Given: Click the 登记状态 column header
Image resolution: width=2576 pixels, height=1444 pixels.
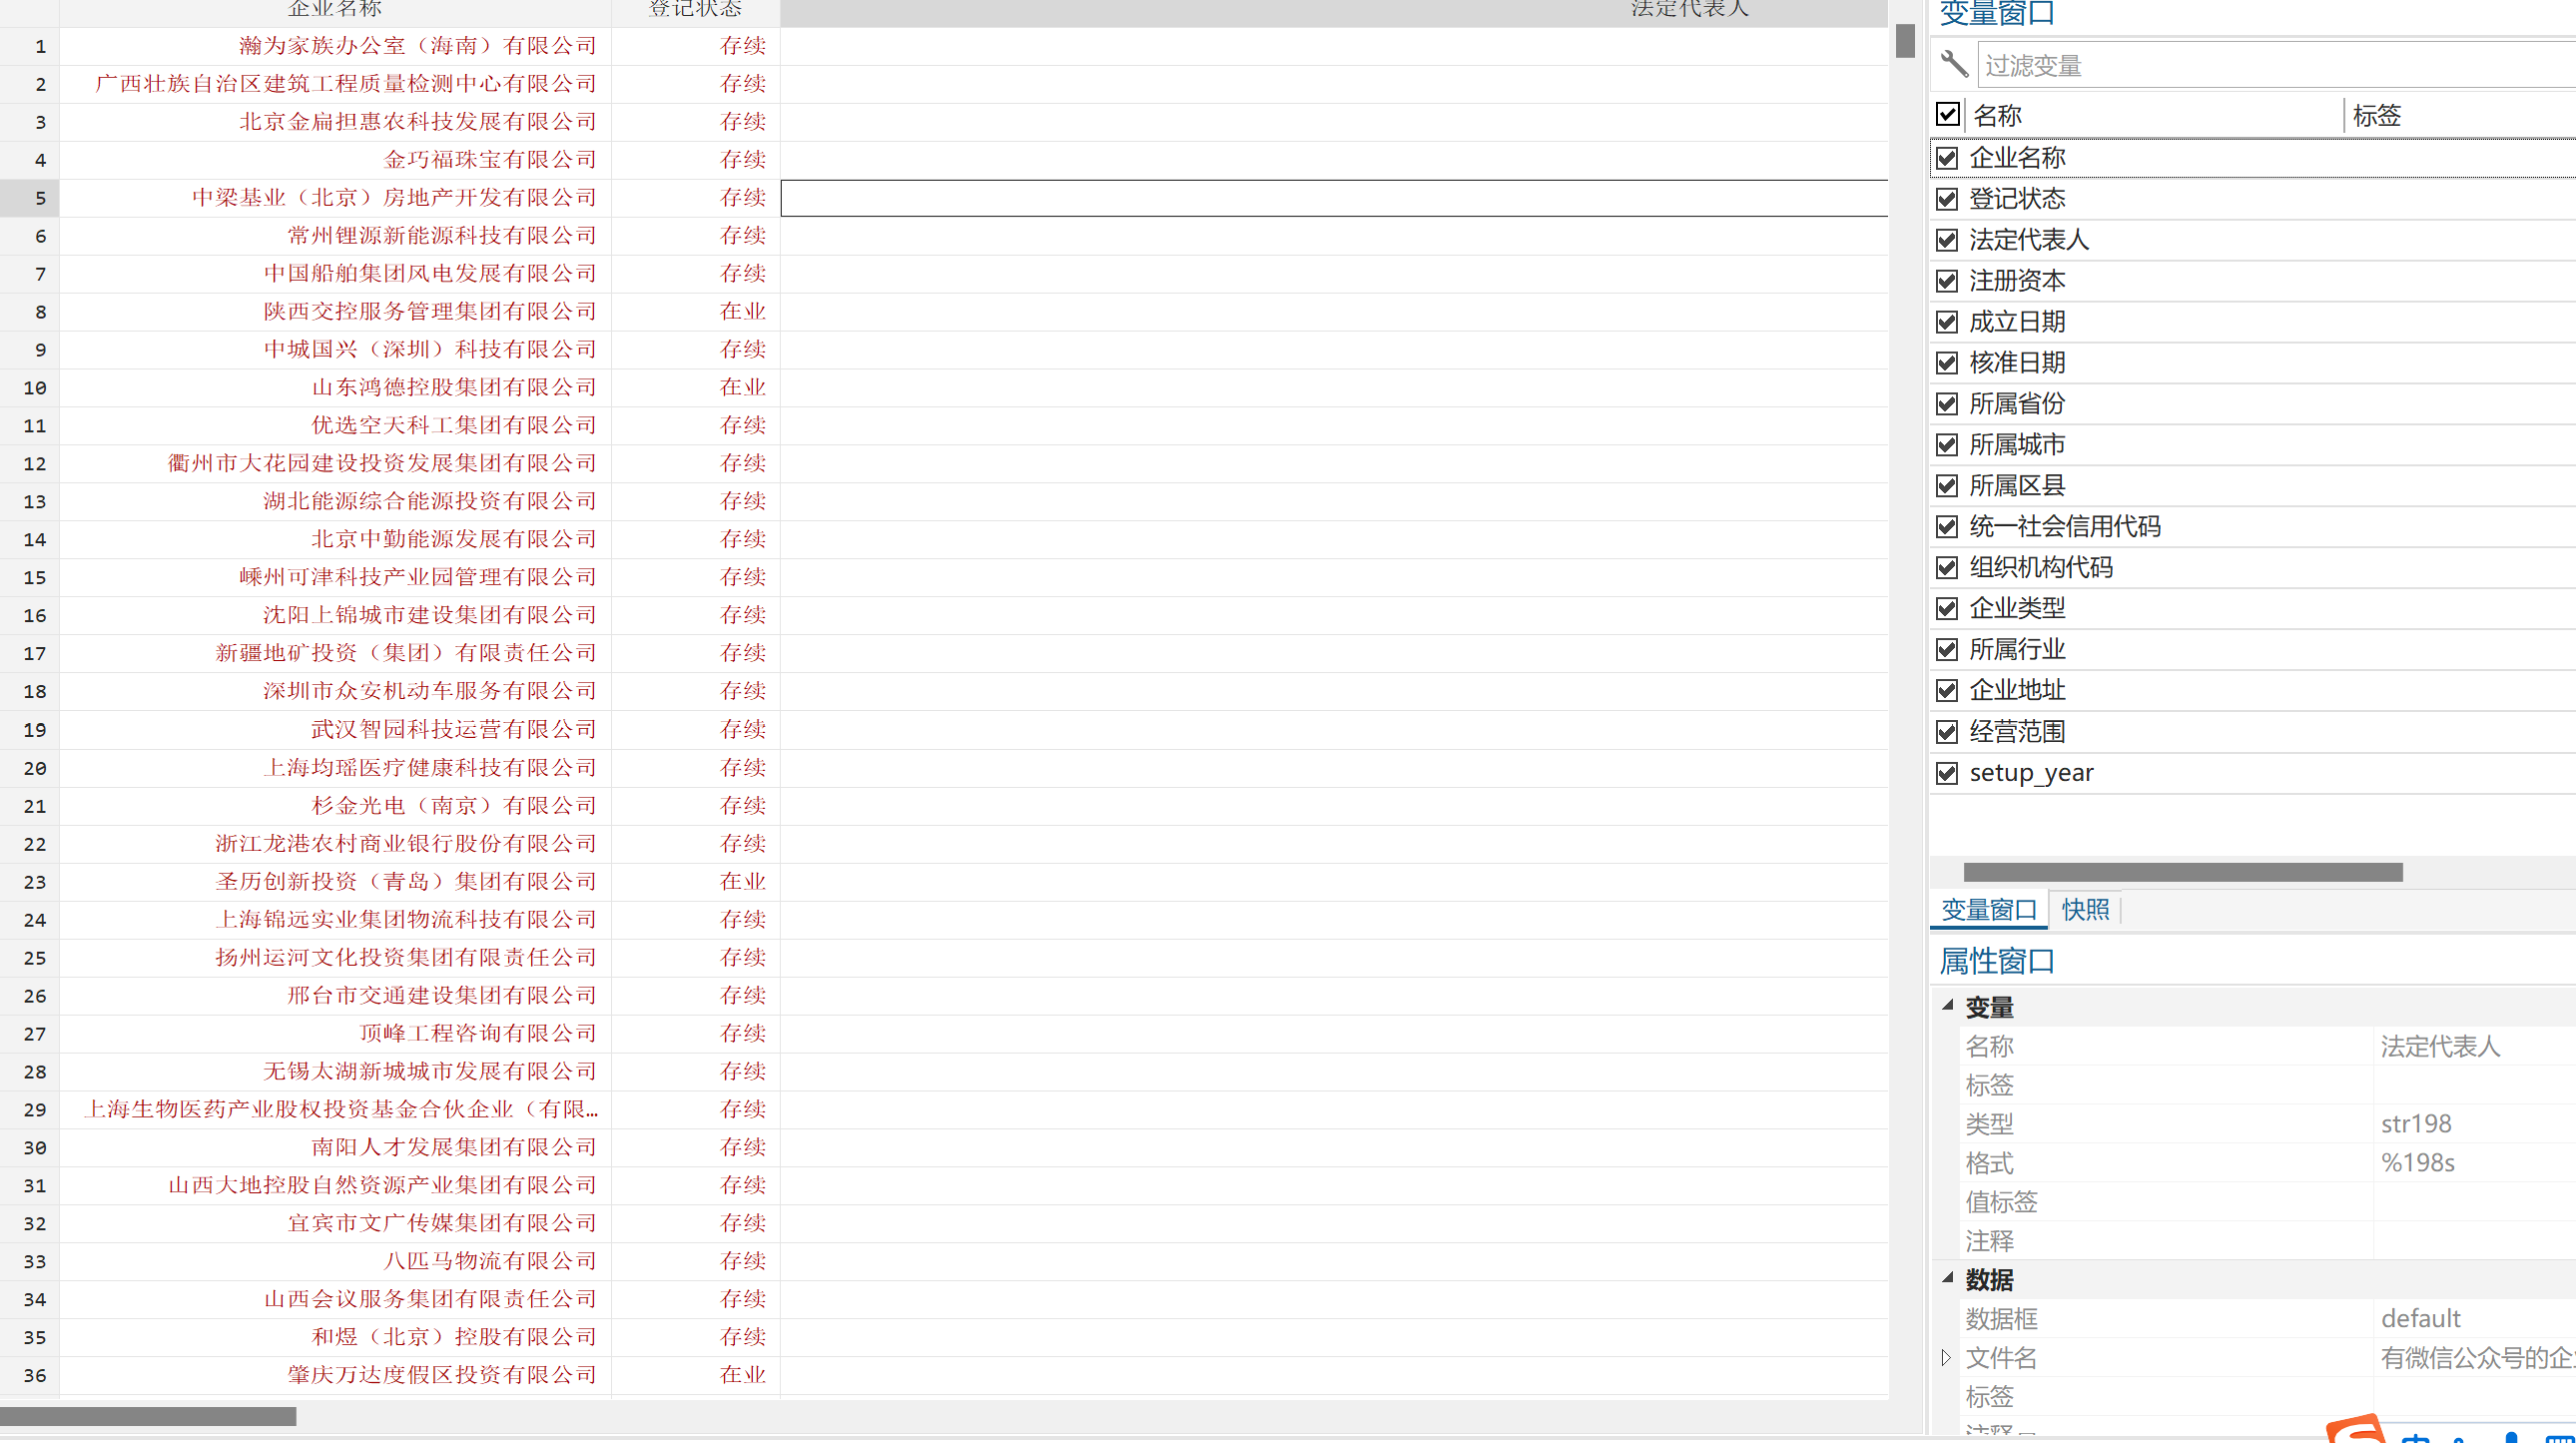Looking at the screenshot, I should (x=695, y=10).
